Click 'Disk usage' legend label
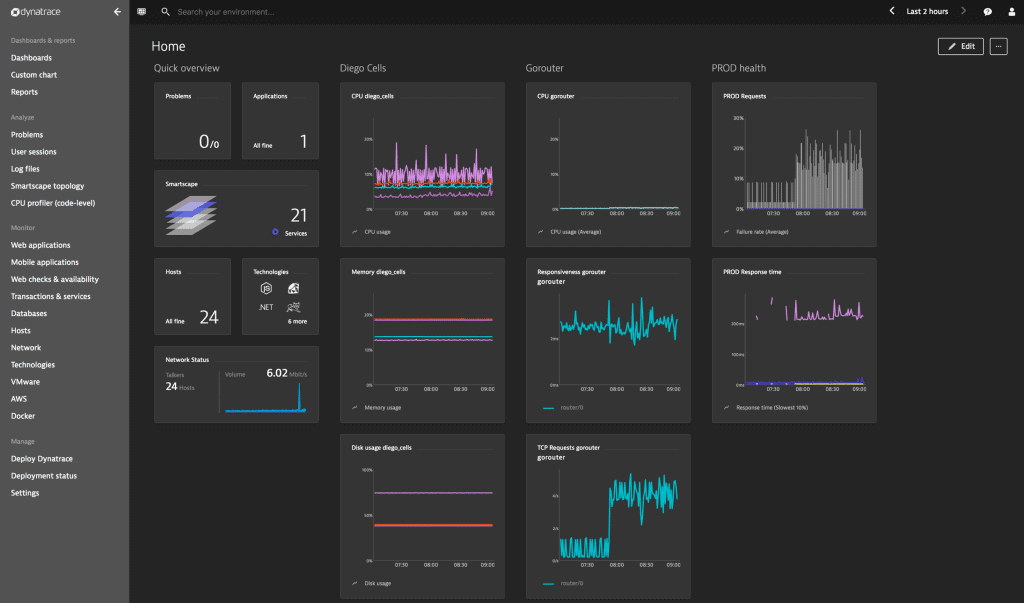The height and width of the screenshot is (603, 1024). 377,583
